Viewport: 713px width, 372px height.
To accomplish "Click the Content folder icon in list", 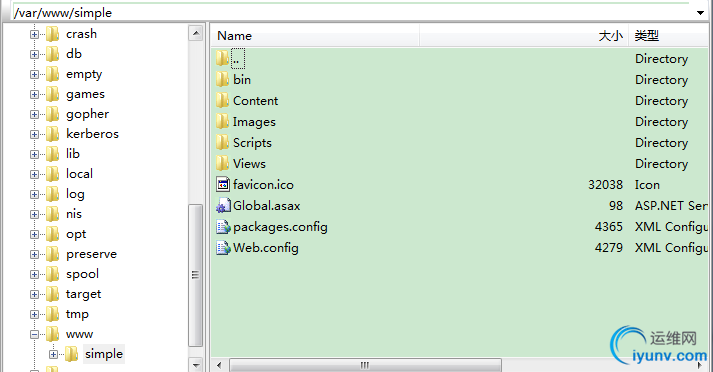I will (222, 101).
